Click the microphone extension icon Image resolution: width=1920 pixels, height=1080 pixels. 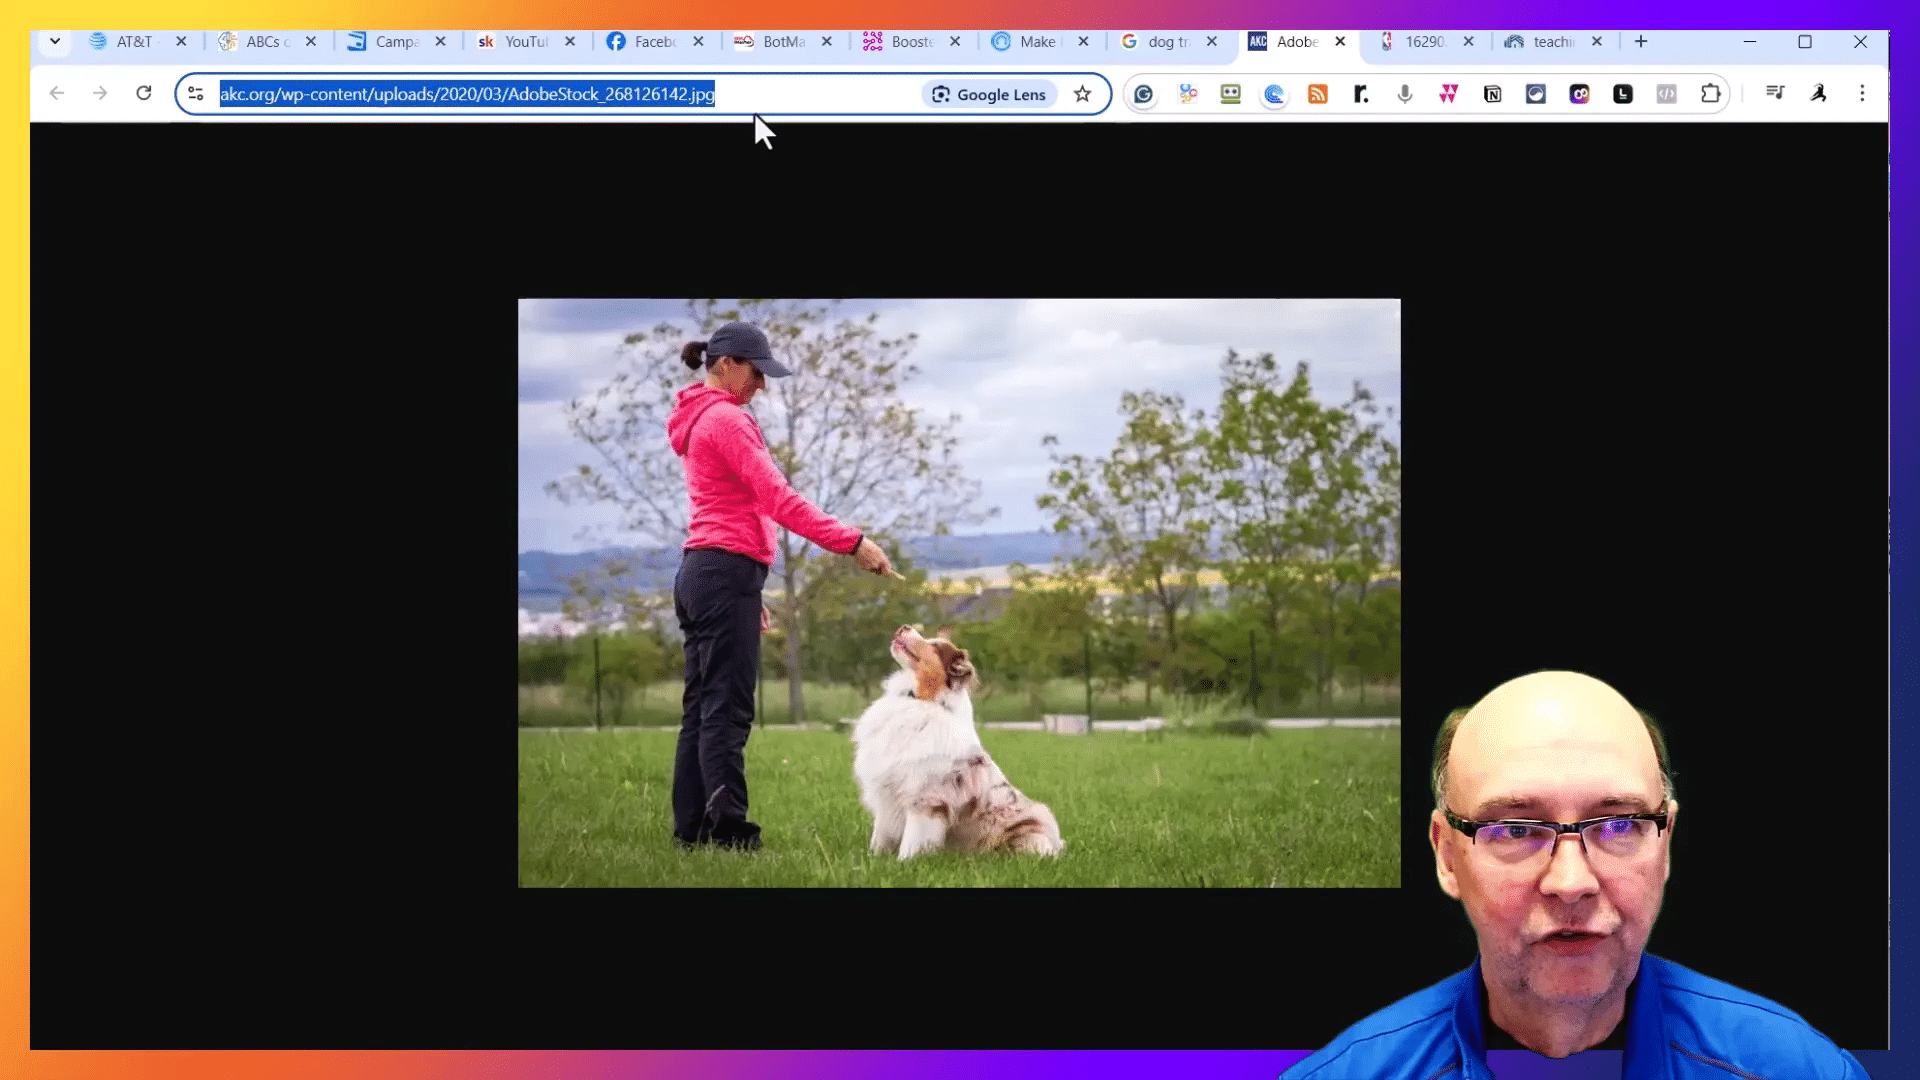[x=1405, y=94]
